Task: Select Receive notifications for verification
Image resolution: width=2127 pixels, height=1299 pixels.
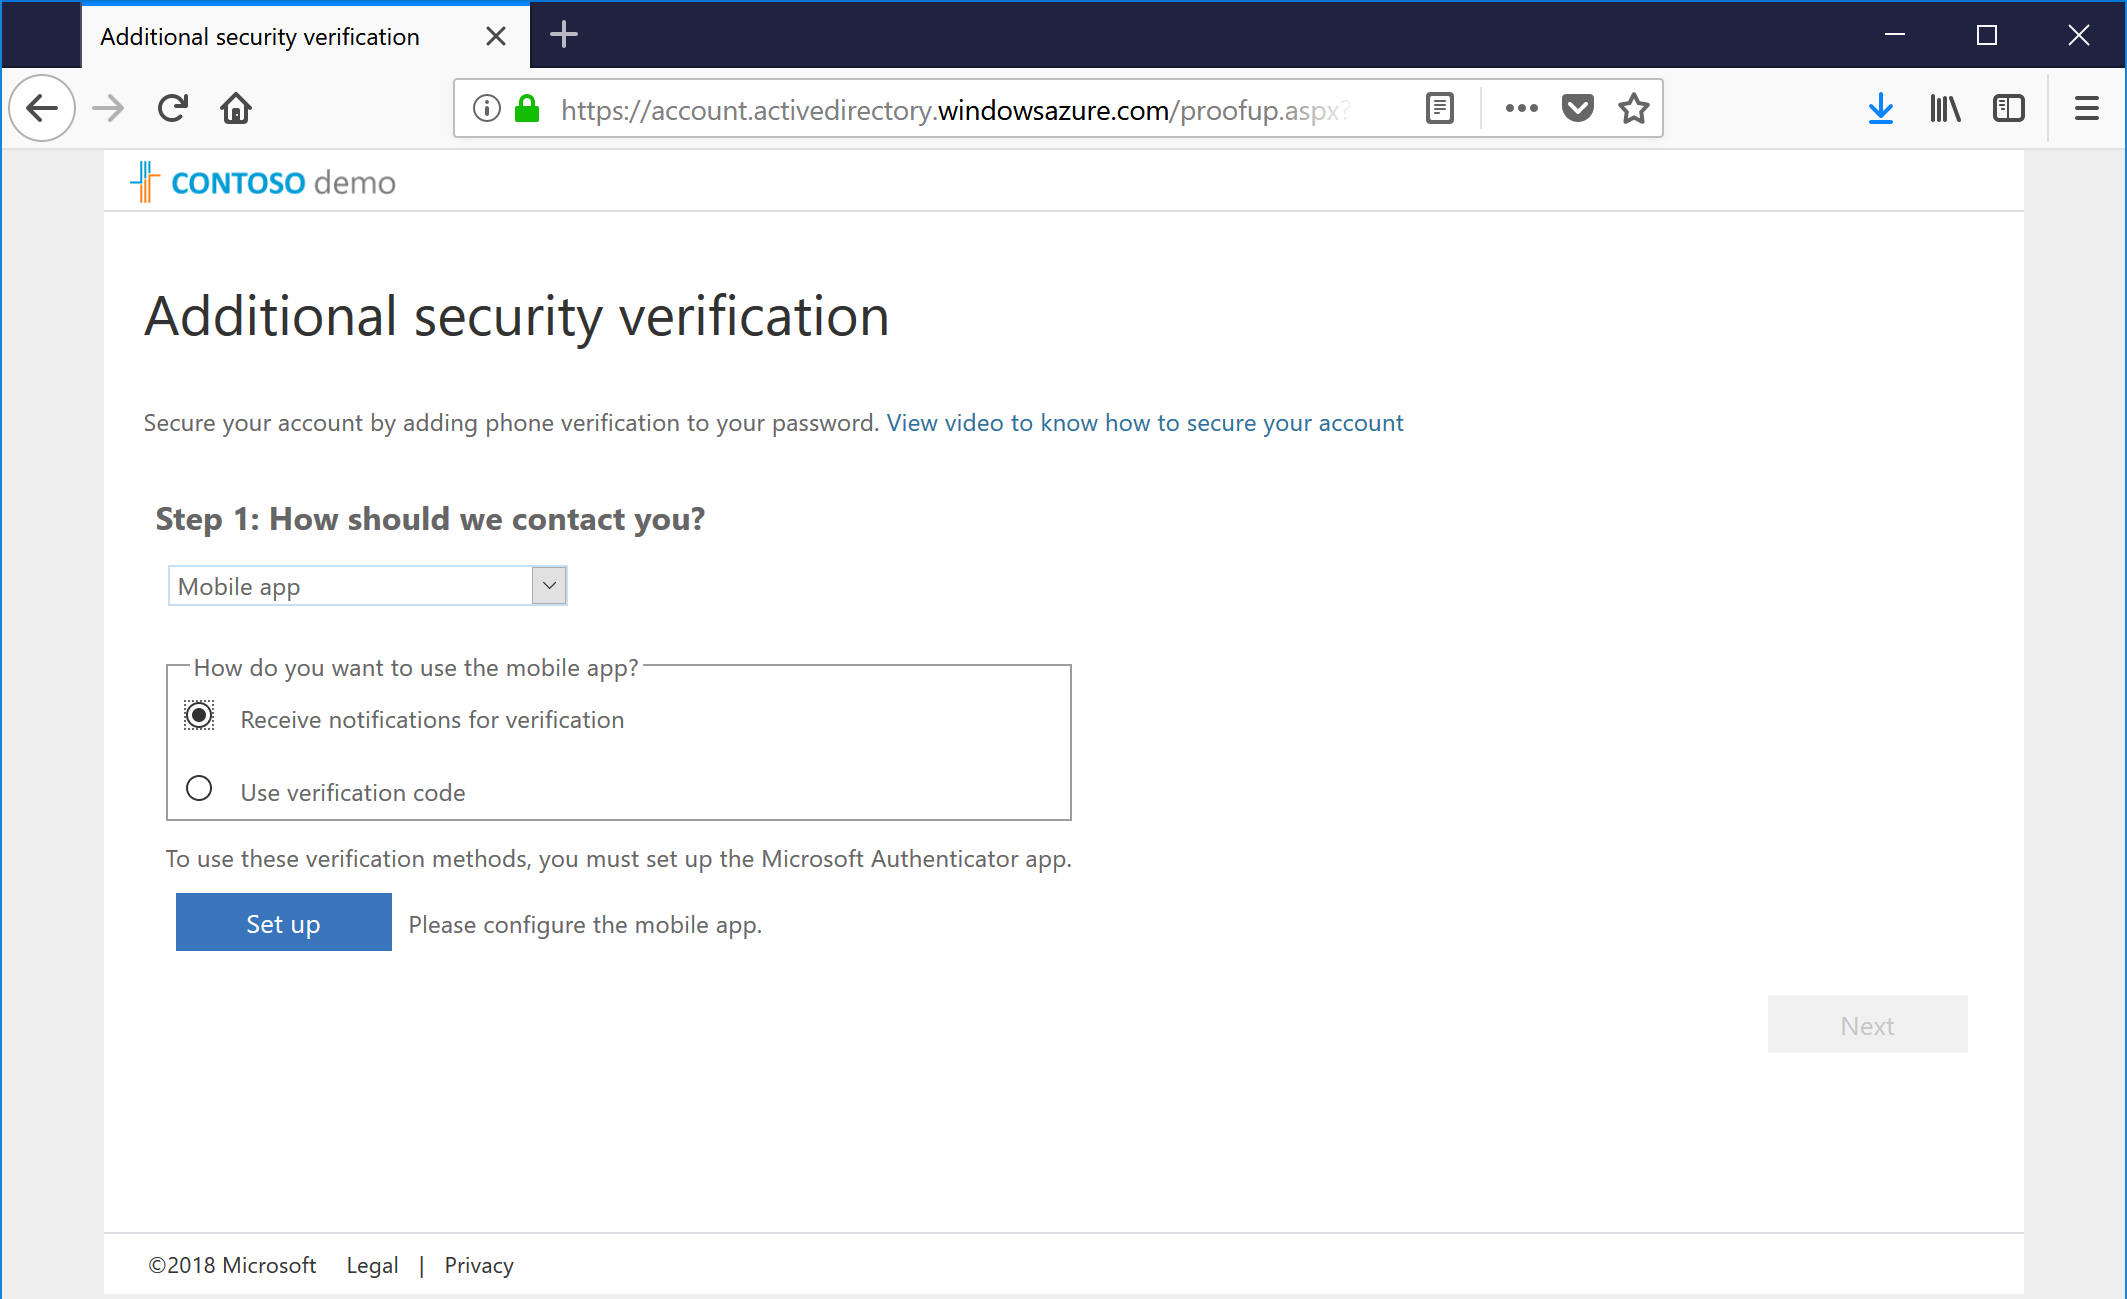Action: pyautogui.click(x=199, y=715)
